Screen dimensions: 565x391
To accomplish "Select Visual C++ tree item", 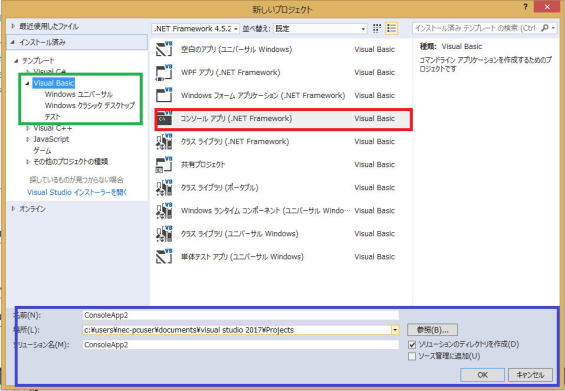I will [x=53, y=128].
